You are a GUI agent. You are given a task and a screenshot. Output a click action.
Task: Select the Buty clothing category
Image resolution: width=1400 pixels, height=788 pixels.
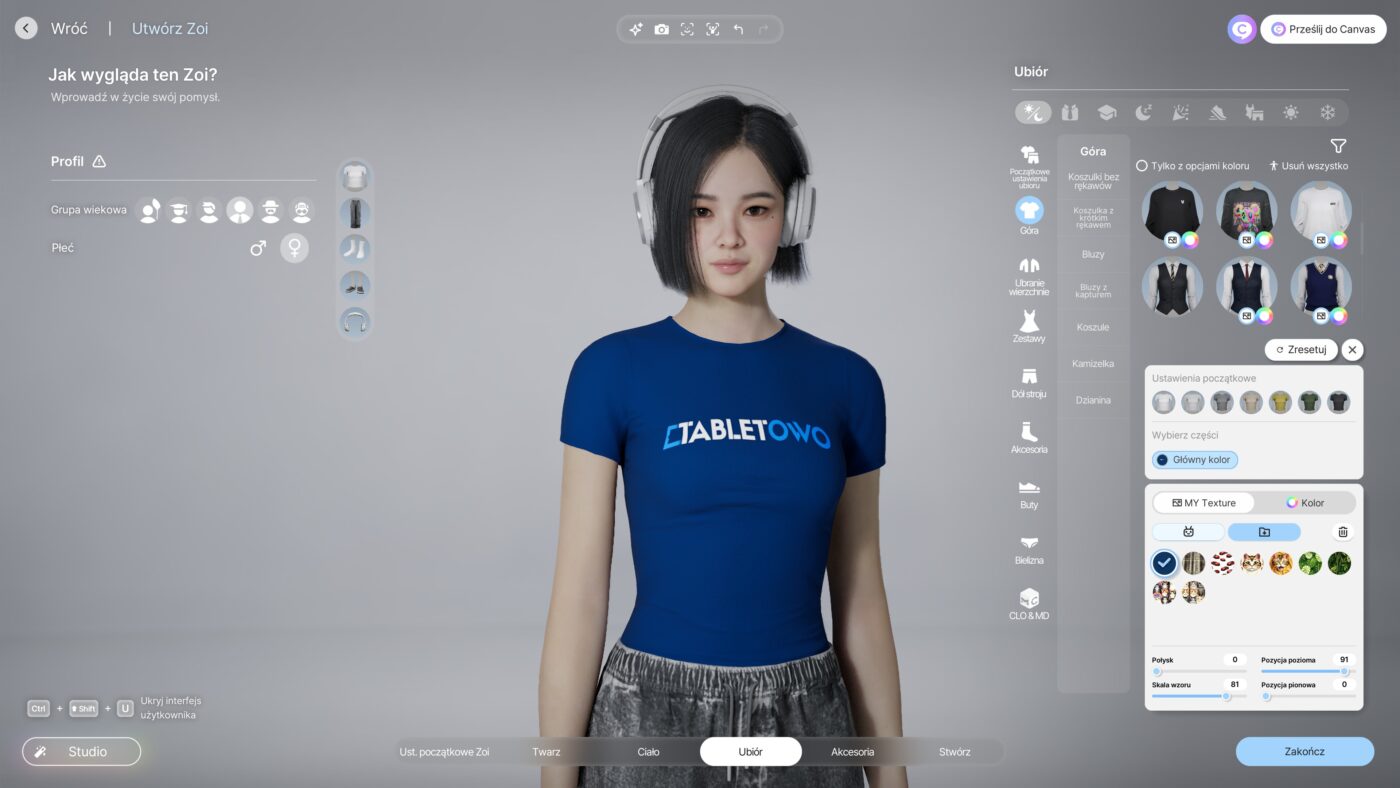(1029, 494)
